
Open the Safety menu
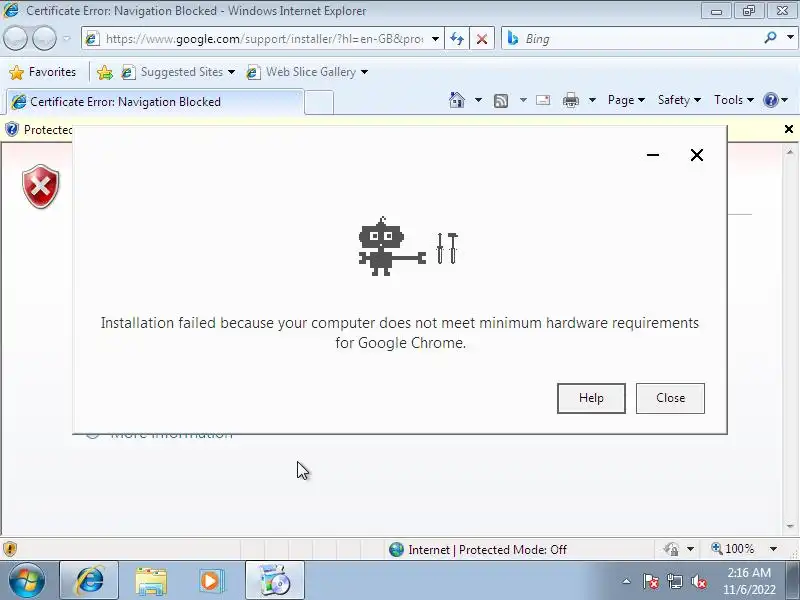(679, 100)
